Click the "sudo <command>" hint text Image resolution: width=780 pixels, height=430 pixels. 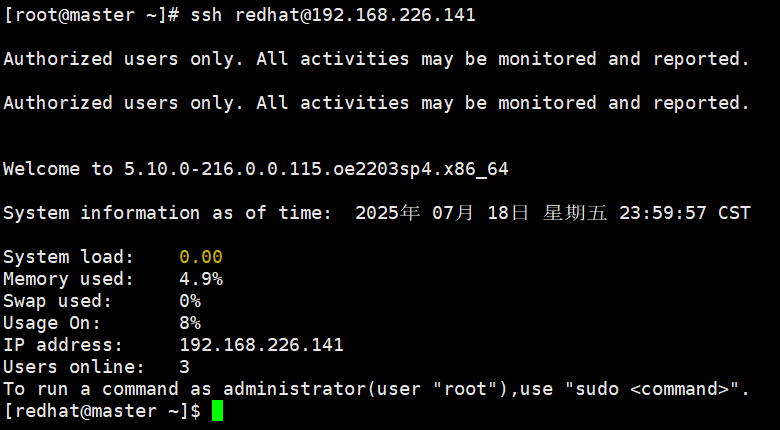click(652, 389)
